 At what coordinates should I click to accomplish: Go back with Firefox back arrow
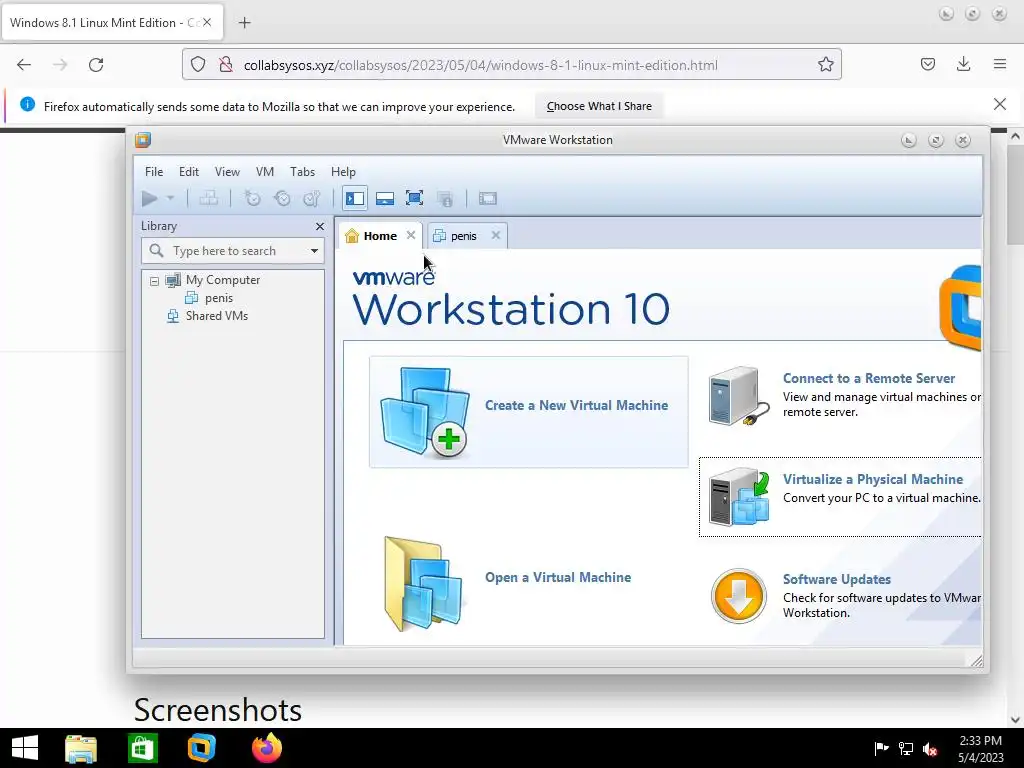[x=24, y=65]
